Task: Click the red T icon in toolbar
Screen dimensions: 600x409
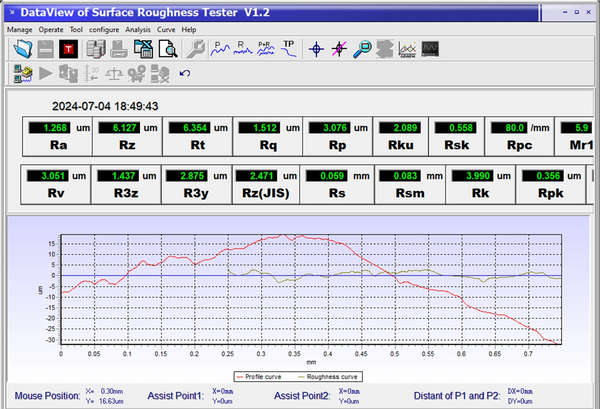Action: pyautogui.click(x=67, y=48)
